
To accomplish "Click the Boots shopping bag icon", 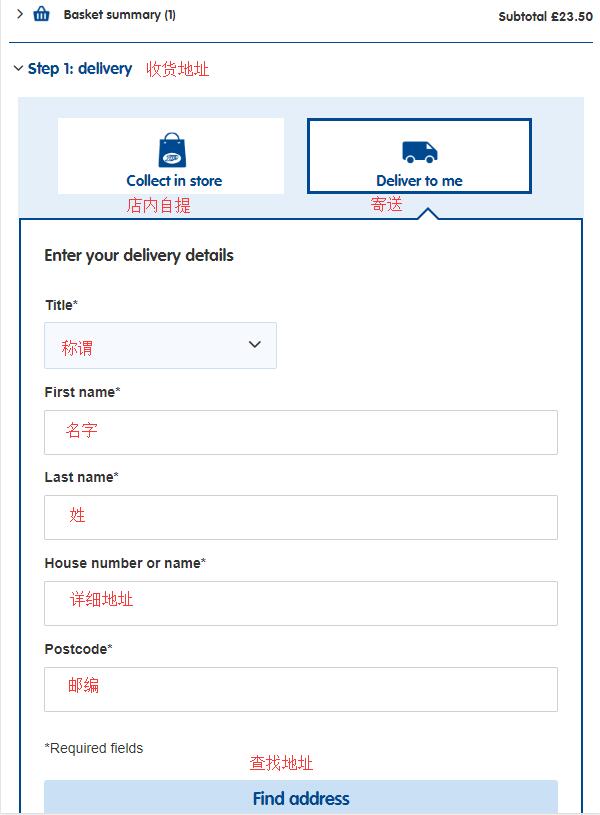I will (173, 151).
